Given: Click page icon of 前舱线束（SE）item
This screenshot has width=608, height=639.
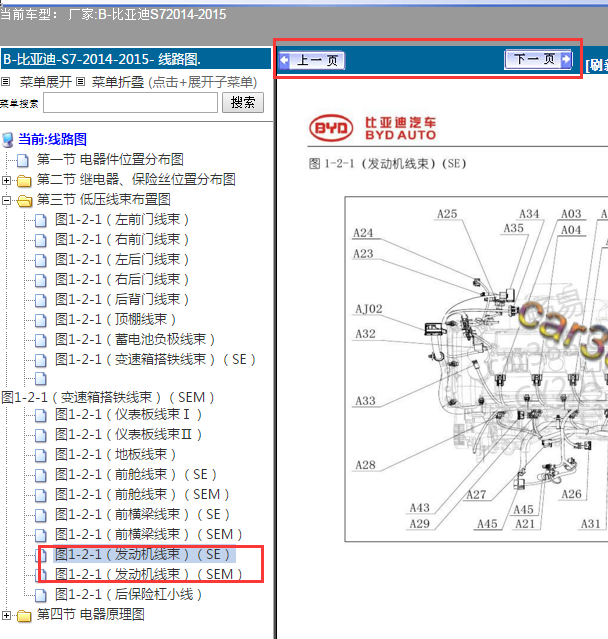Looking at the screenshot, I should pyautogui.click(x=41, y=476).
